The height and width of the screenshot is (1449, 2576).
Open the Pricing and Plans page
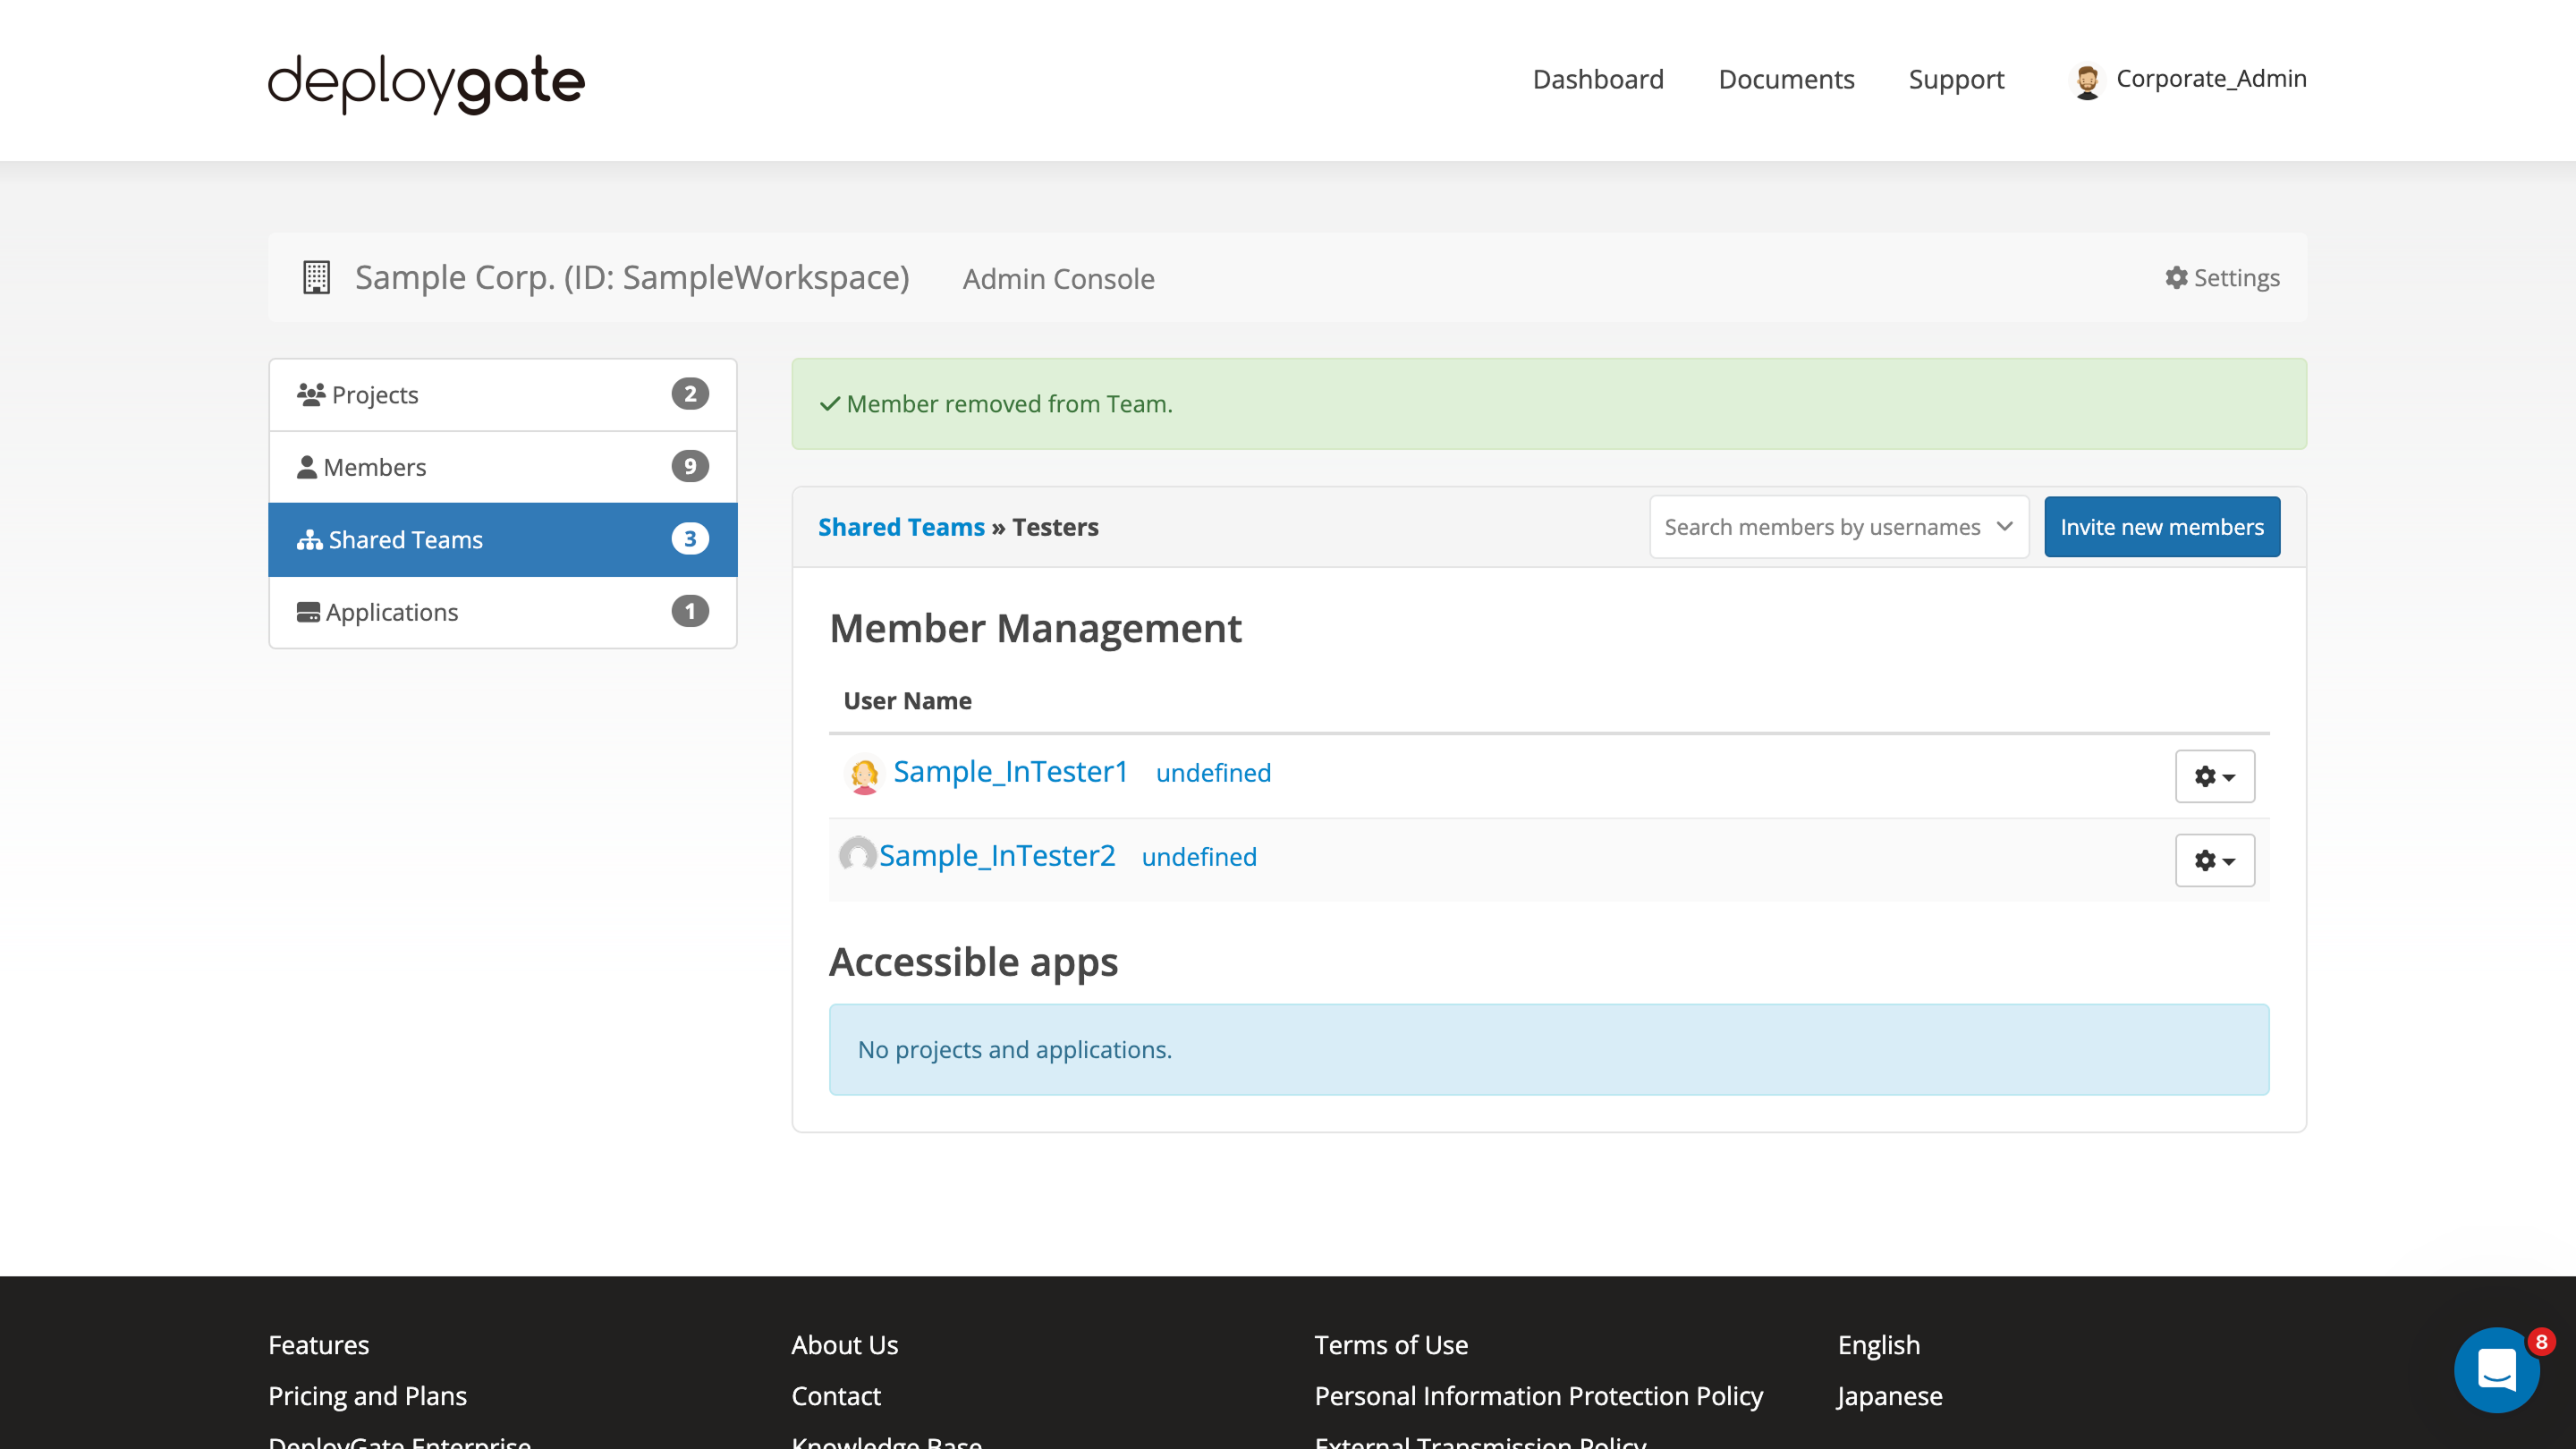(x=367, y=1396)
